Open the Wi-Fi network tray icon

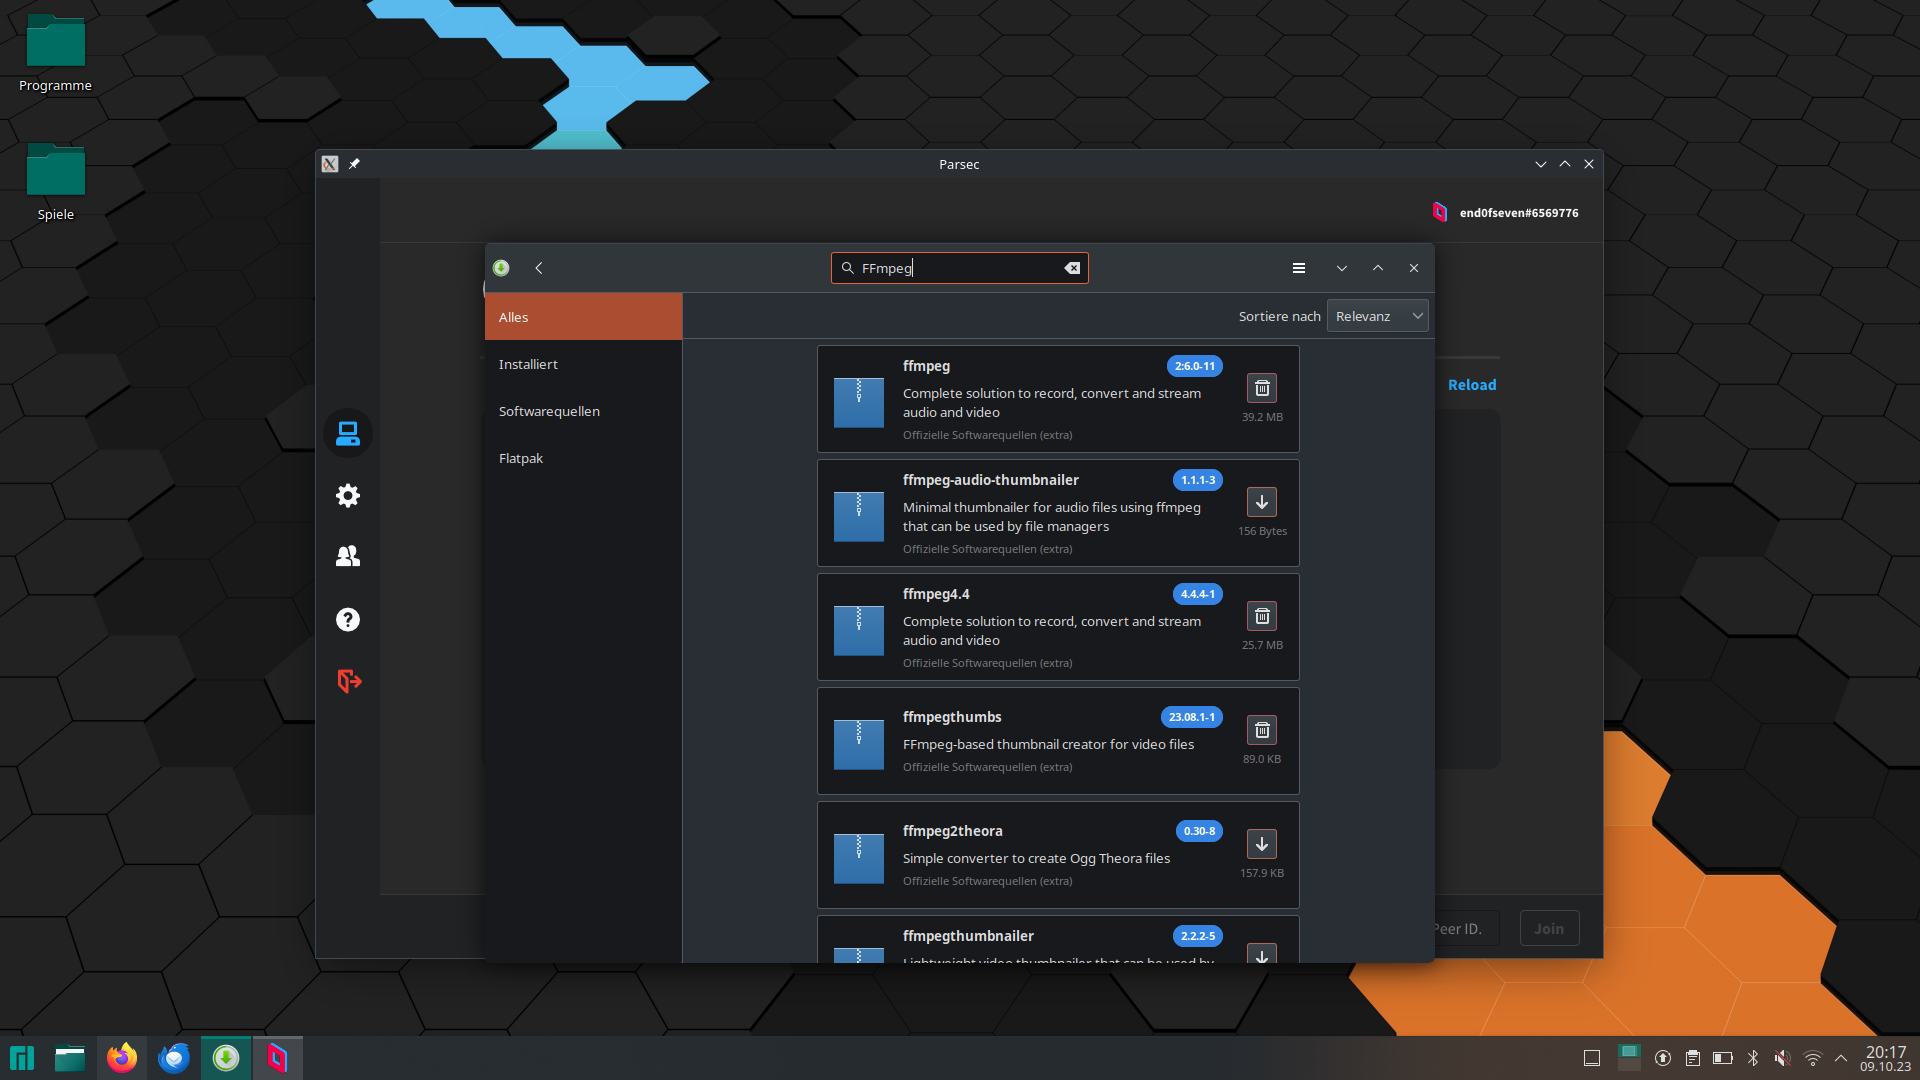[1812, 1058]
